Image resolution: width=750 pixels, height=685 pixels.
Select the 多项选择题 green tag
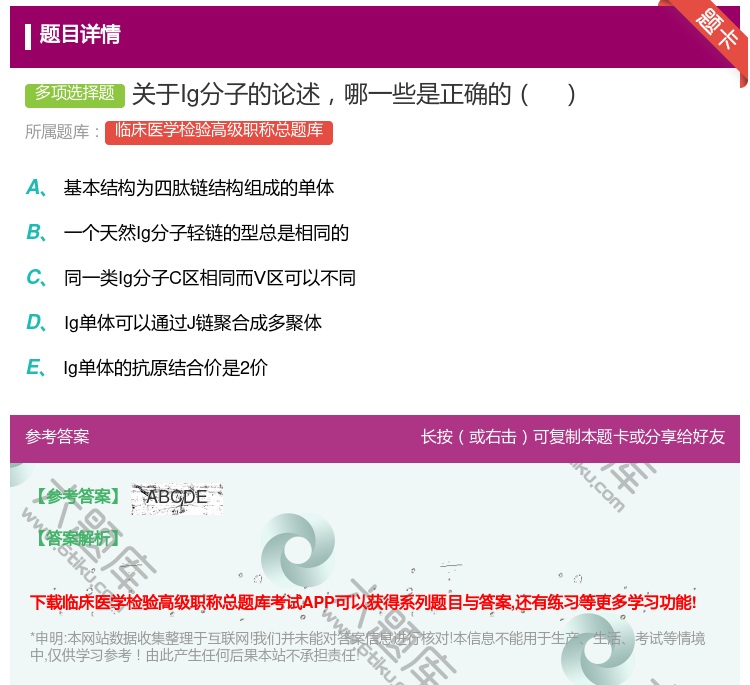pyautogui.click(x=75, y=95)
